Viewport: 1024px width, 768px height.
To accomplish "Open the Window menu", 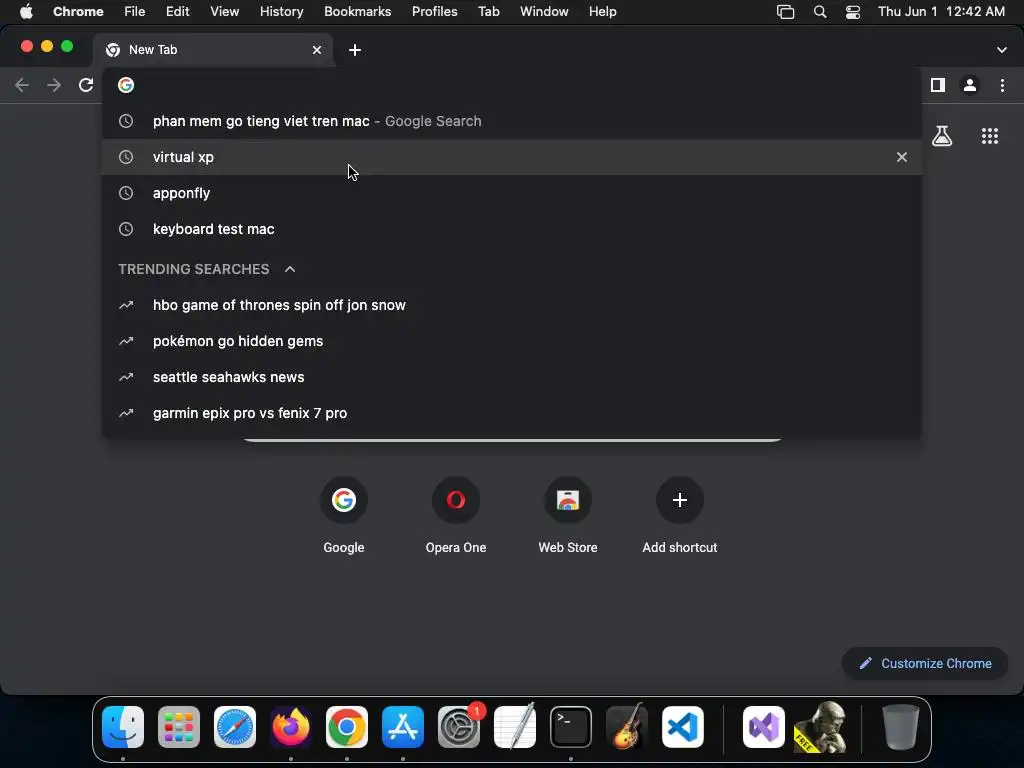I will (x=544, y=12).
